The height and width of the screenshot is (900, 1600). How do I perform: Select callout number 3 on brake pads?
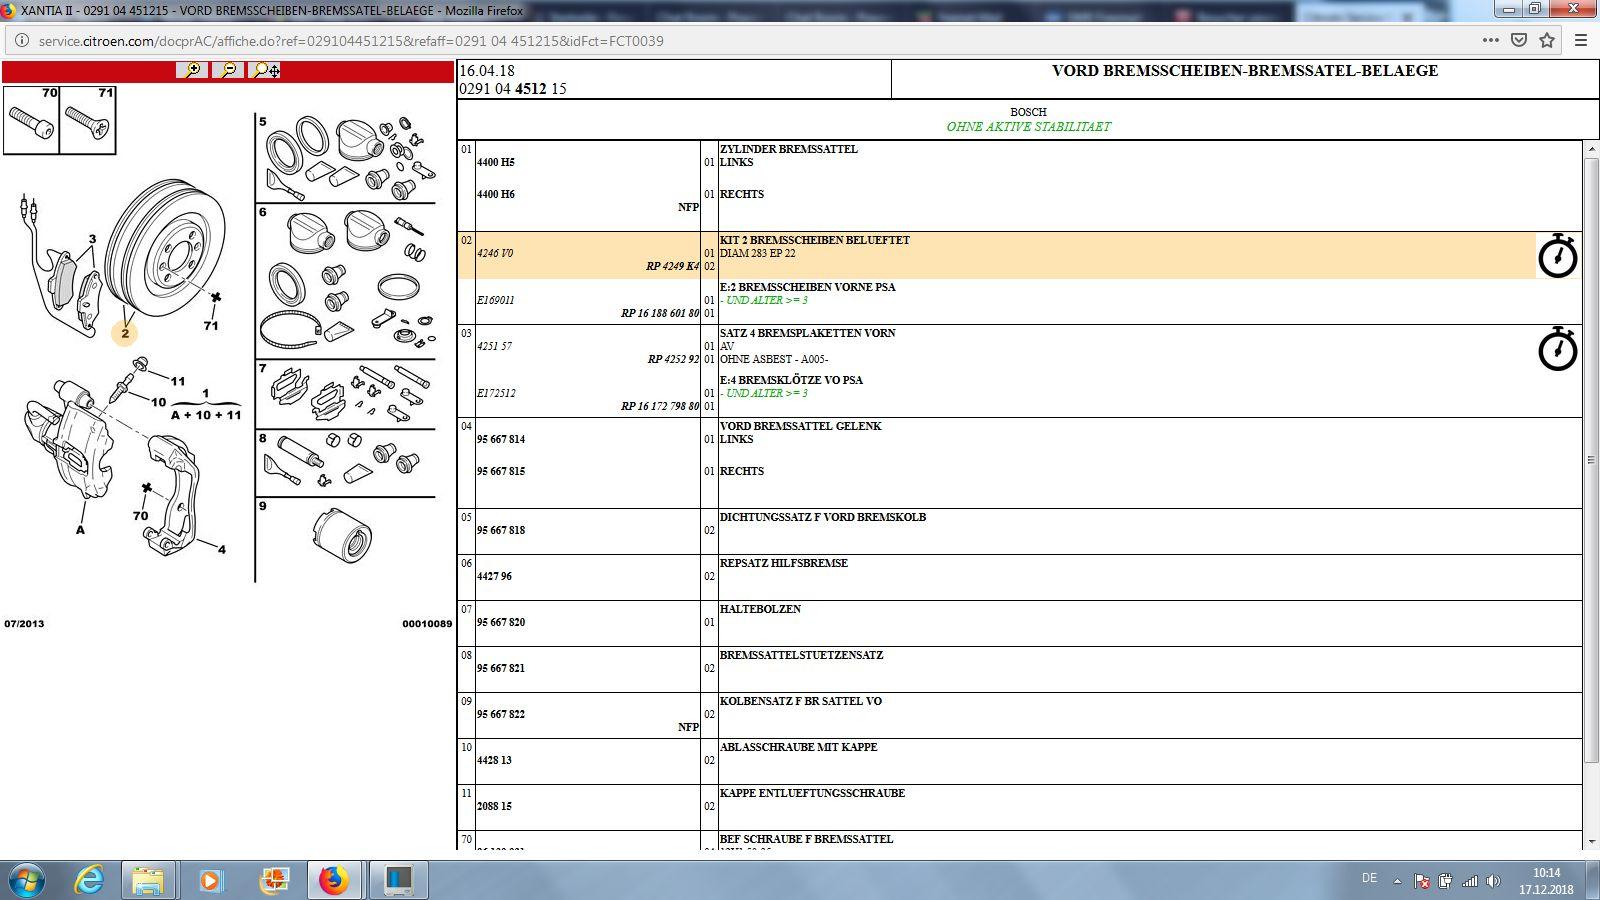pos(92,239)
